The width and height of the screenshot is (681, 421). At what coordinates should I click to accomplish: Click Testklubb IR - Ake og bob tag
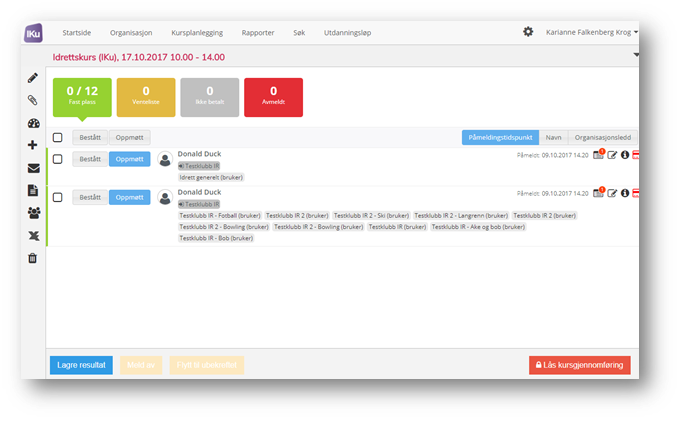pyautogui.click(x=478, y=227)
